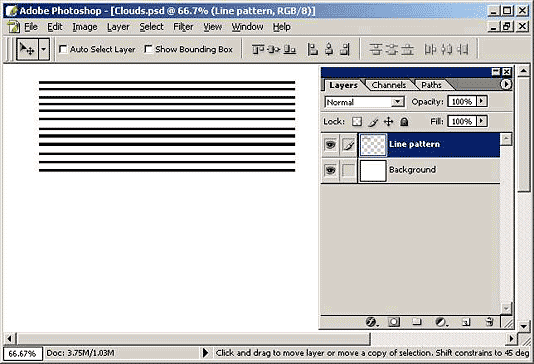This screenshot has width=534, height=364.
Task: Select the Move tool icon
Action: (x=28, y=49)
